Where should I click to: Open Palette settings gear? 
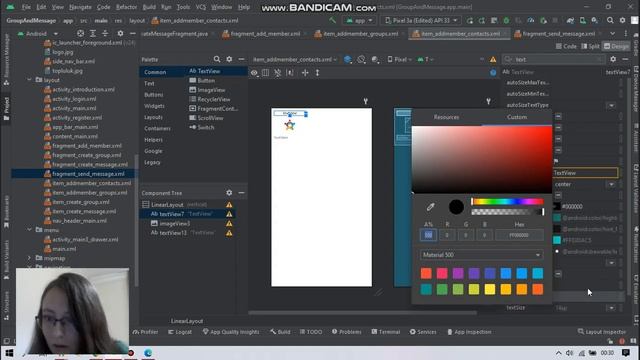click(229, 60)
